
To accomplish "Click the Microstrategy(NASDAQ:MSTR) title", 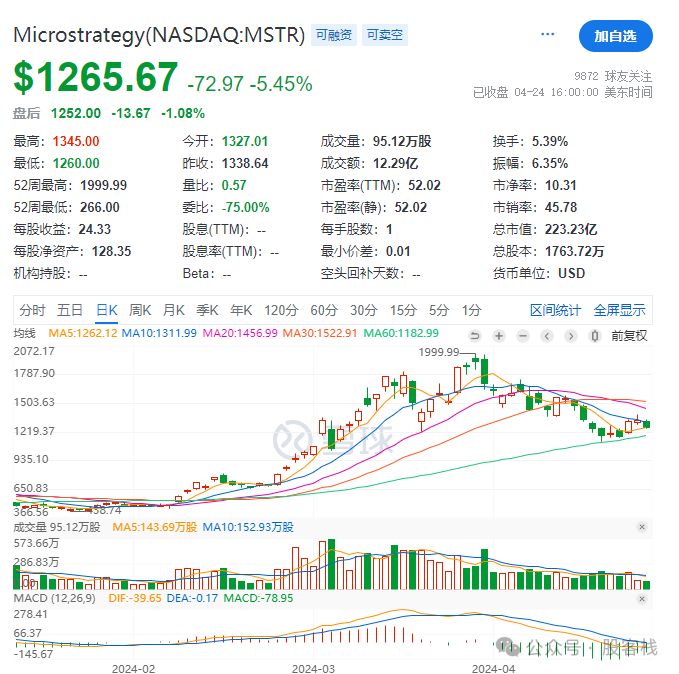I will [159, 35].
